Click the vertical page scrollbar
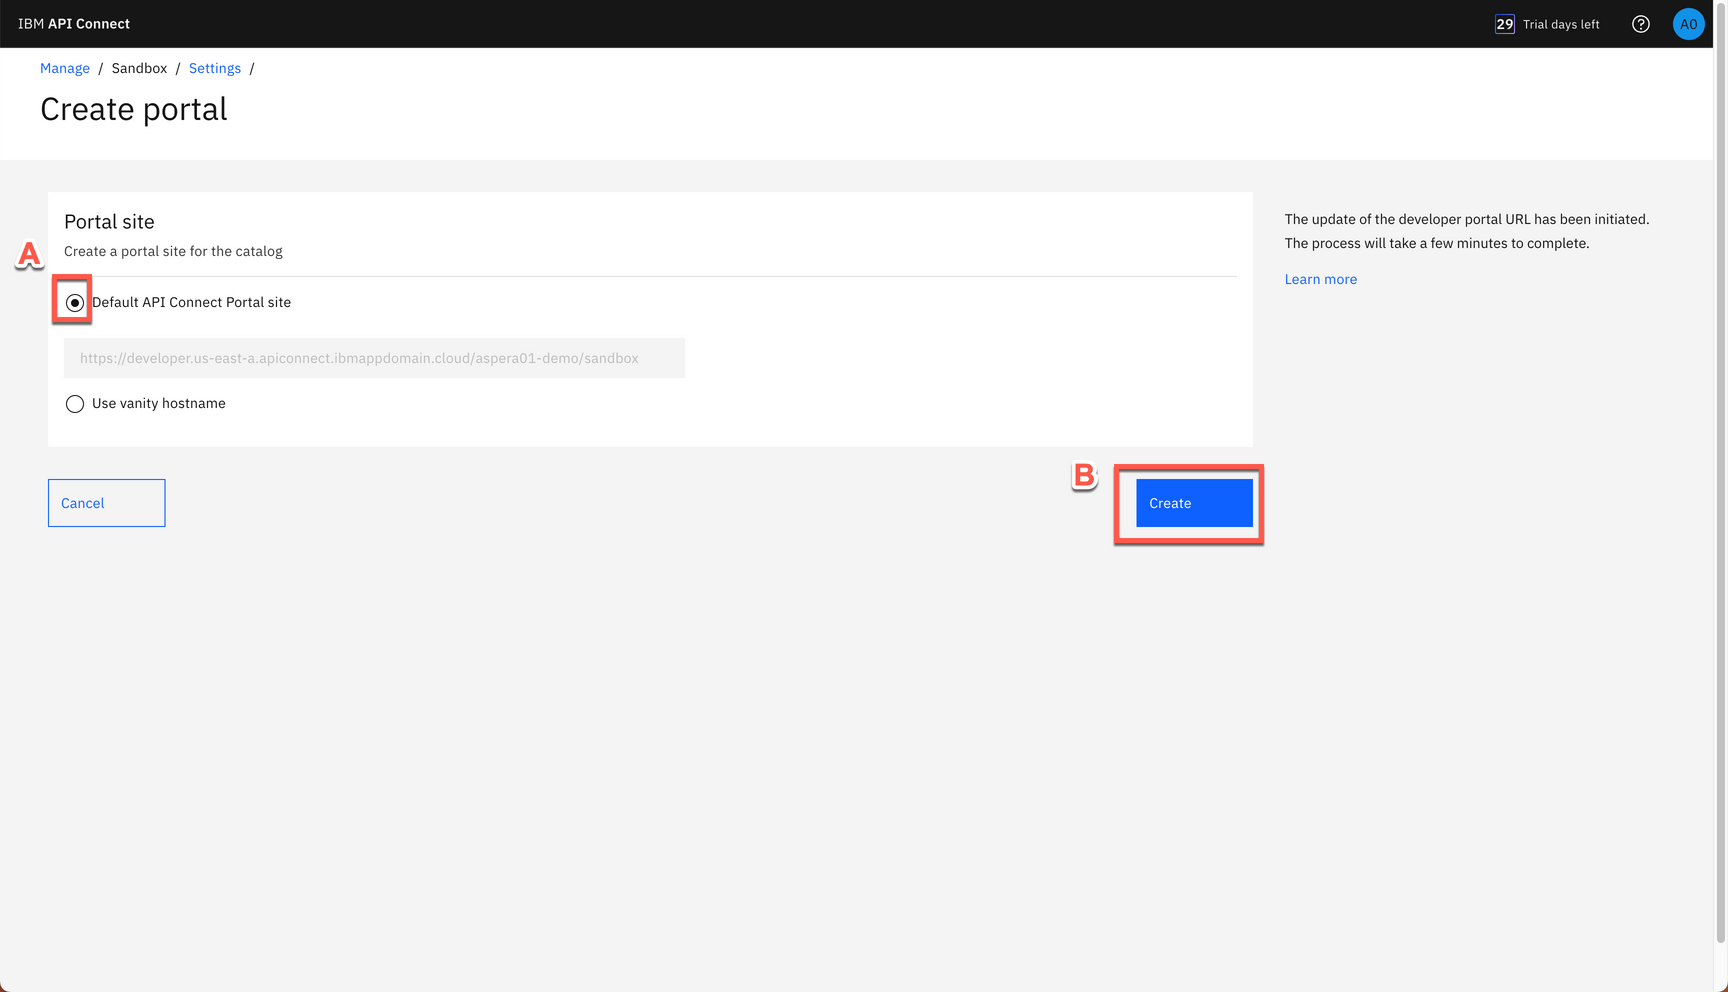 [x=1720, y=480]
